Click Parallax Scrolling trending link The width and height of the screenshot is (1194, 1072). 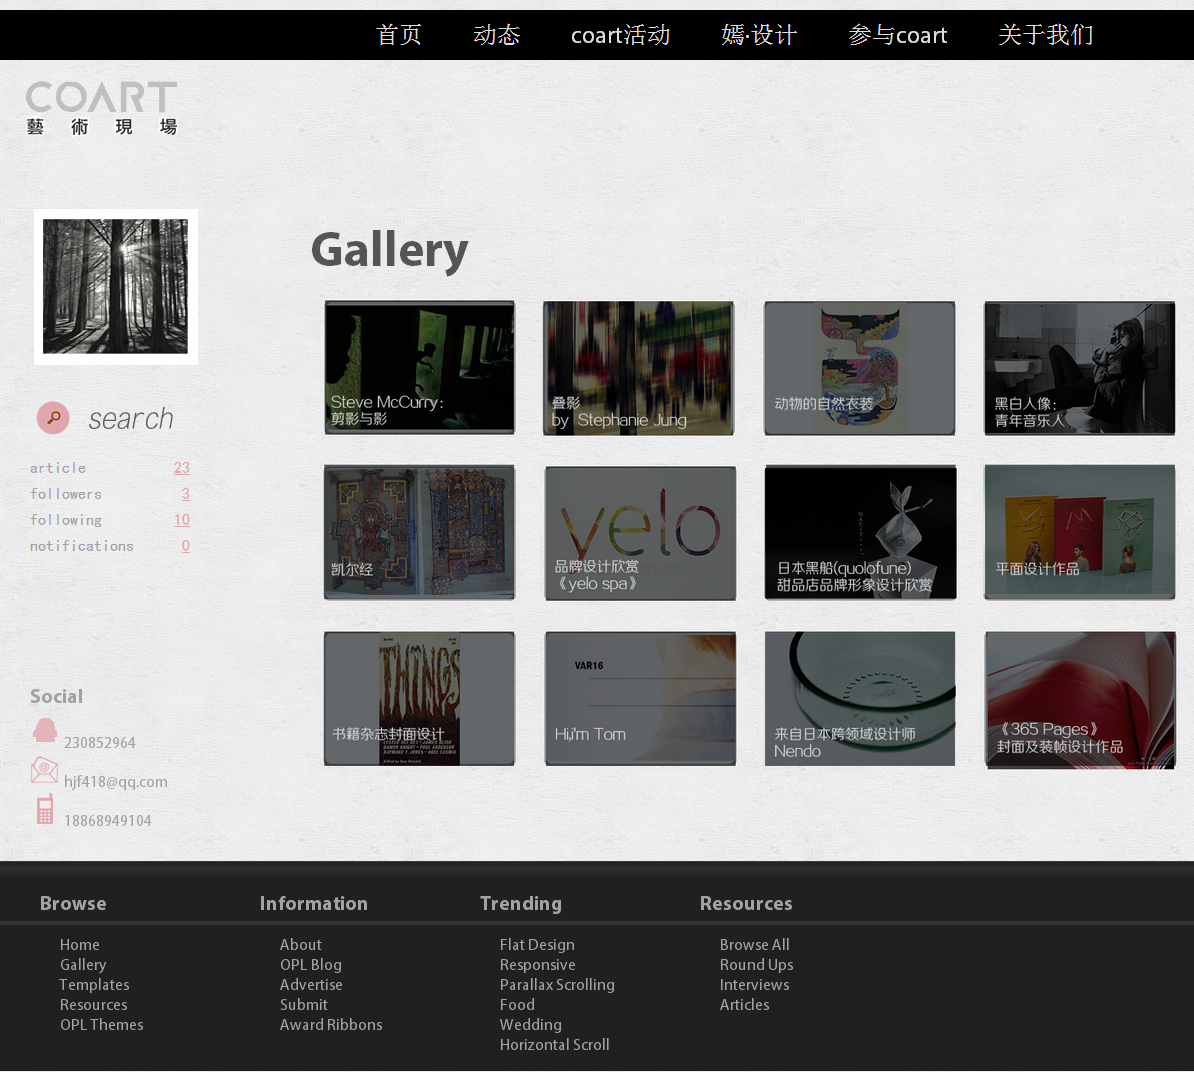click(557, 984)
